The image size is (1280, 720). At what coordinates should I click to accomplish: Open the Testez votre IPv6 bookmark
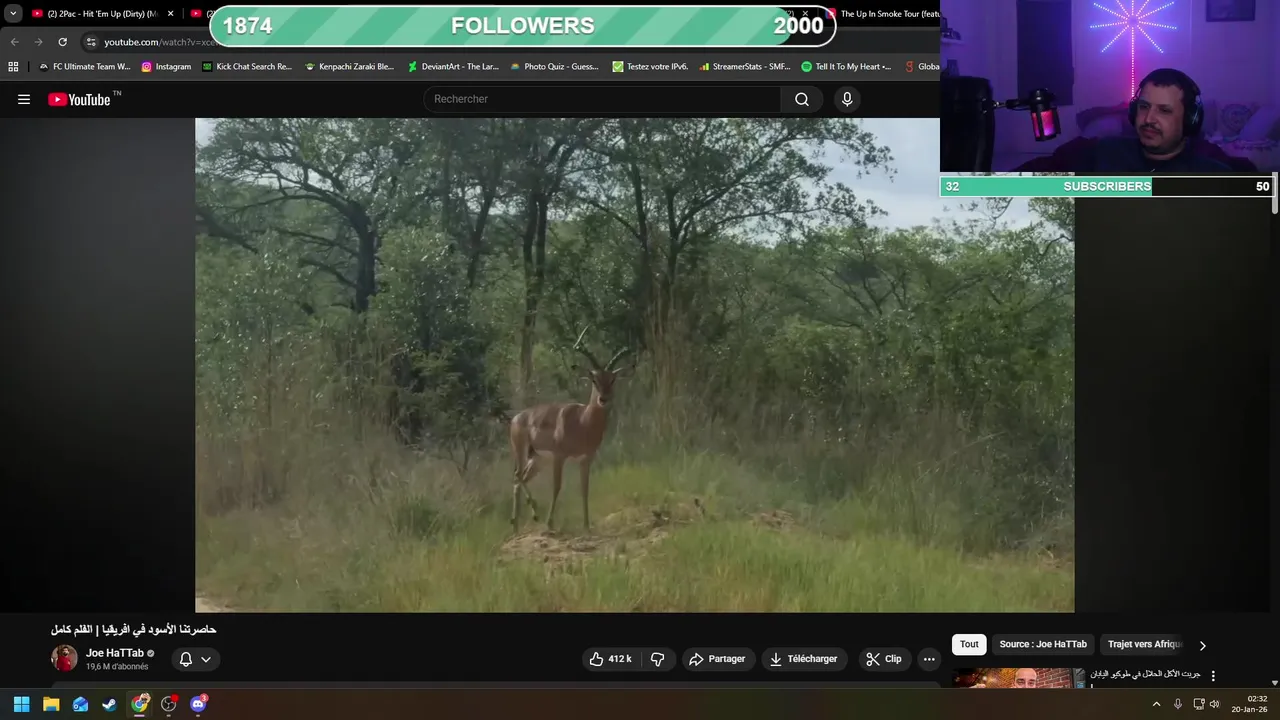650,67
